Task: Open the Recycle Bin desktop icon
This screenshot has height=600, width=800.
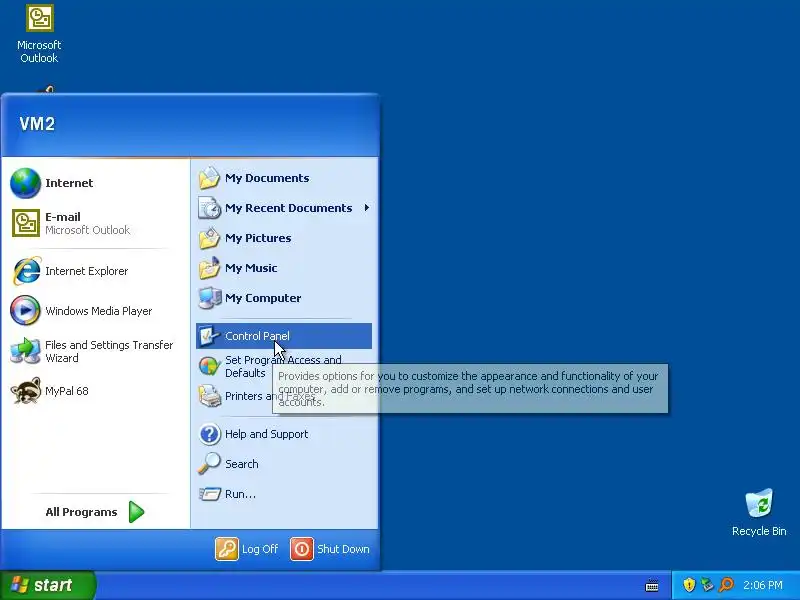Action: click(759, 504)
